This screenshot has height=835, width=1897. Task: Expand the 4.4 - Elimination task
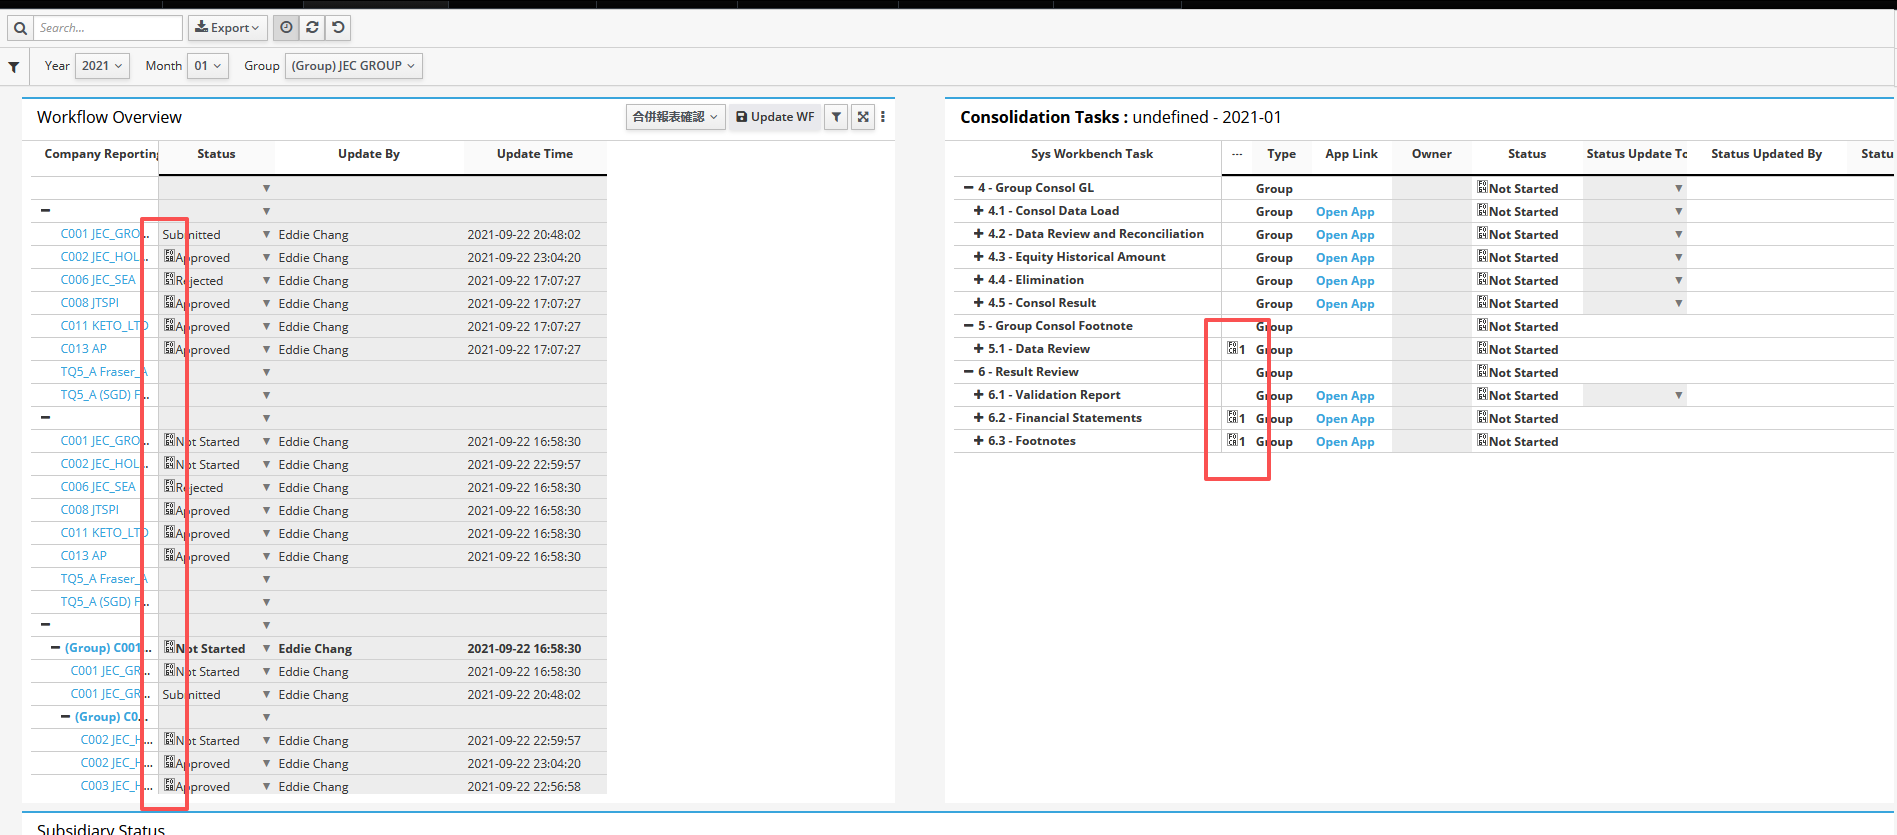pos(978,280)
